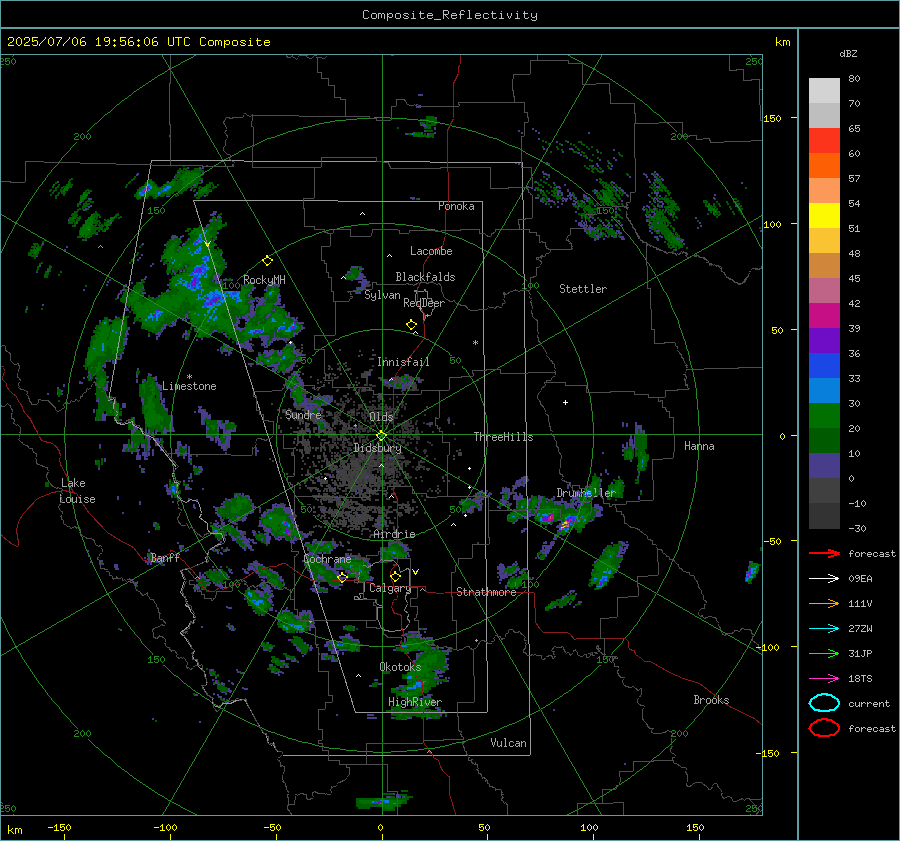Select the green swatch between 30 and 20
The height and width of the screenshot is (841, 900).
(x=824, y=416)
